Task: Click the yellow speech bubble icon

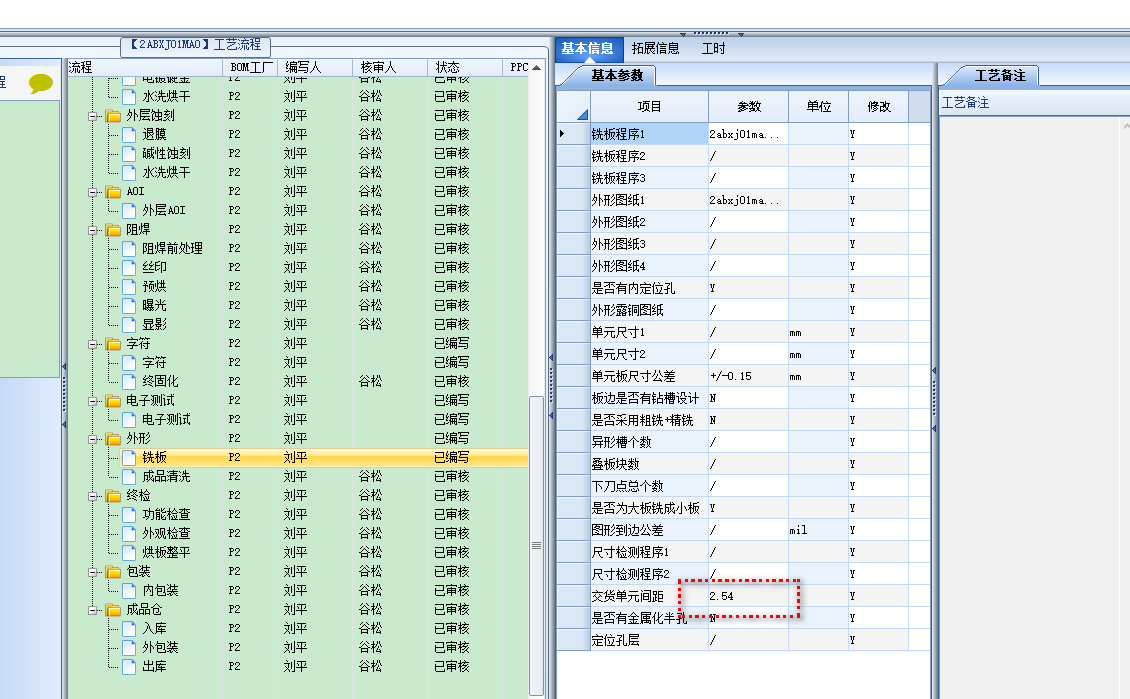Action: click(x=40, y=84)
